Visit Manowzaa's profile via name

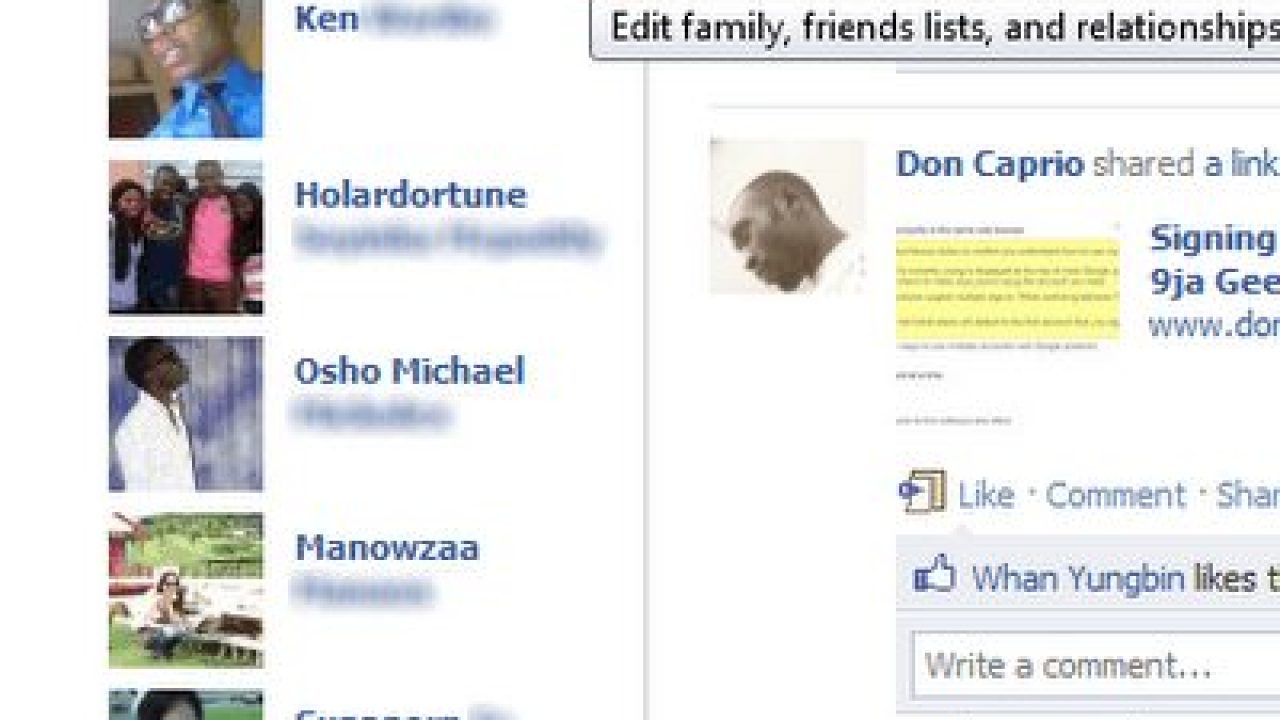pos(387,548)
